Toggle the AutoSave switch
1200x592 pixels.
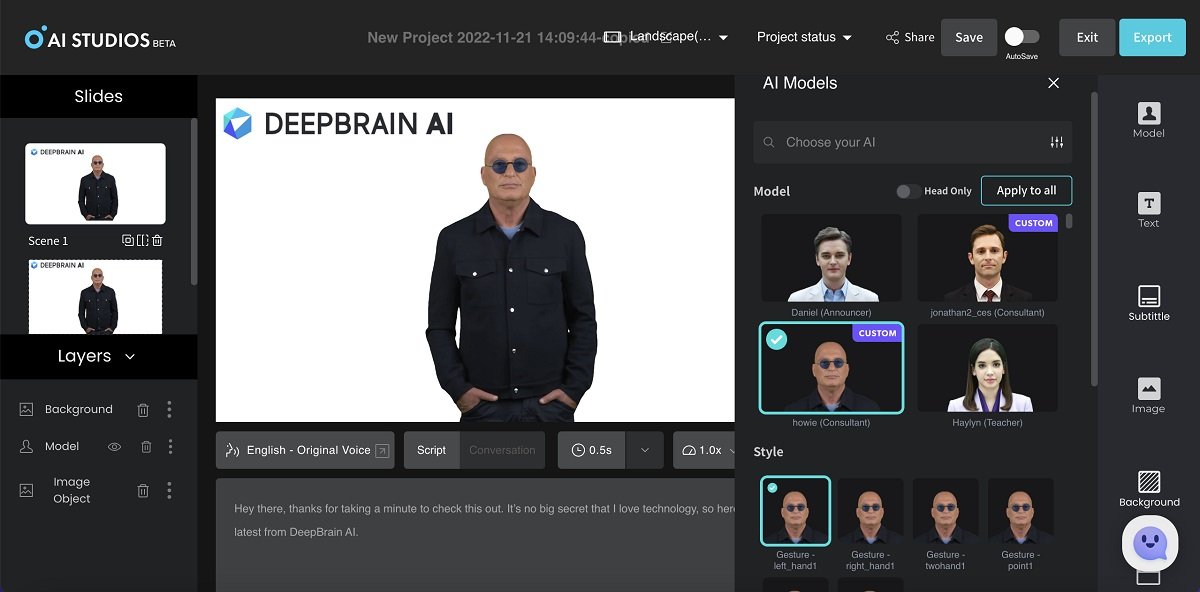[1021, 37]
